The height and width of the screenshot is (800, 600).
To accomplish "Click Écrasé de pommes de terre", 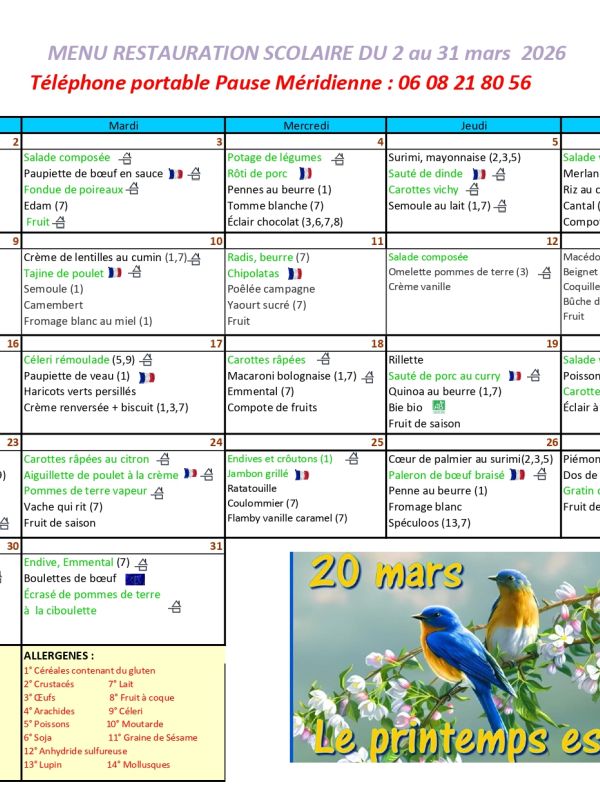I will 92,594.
